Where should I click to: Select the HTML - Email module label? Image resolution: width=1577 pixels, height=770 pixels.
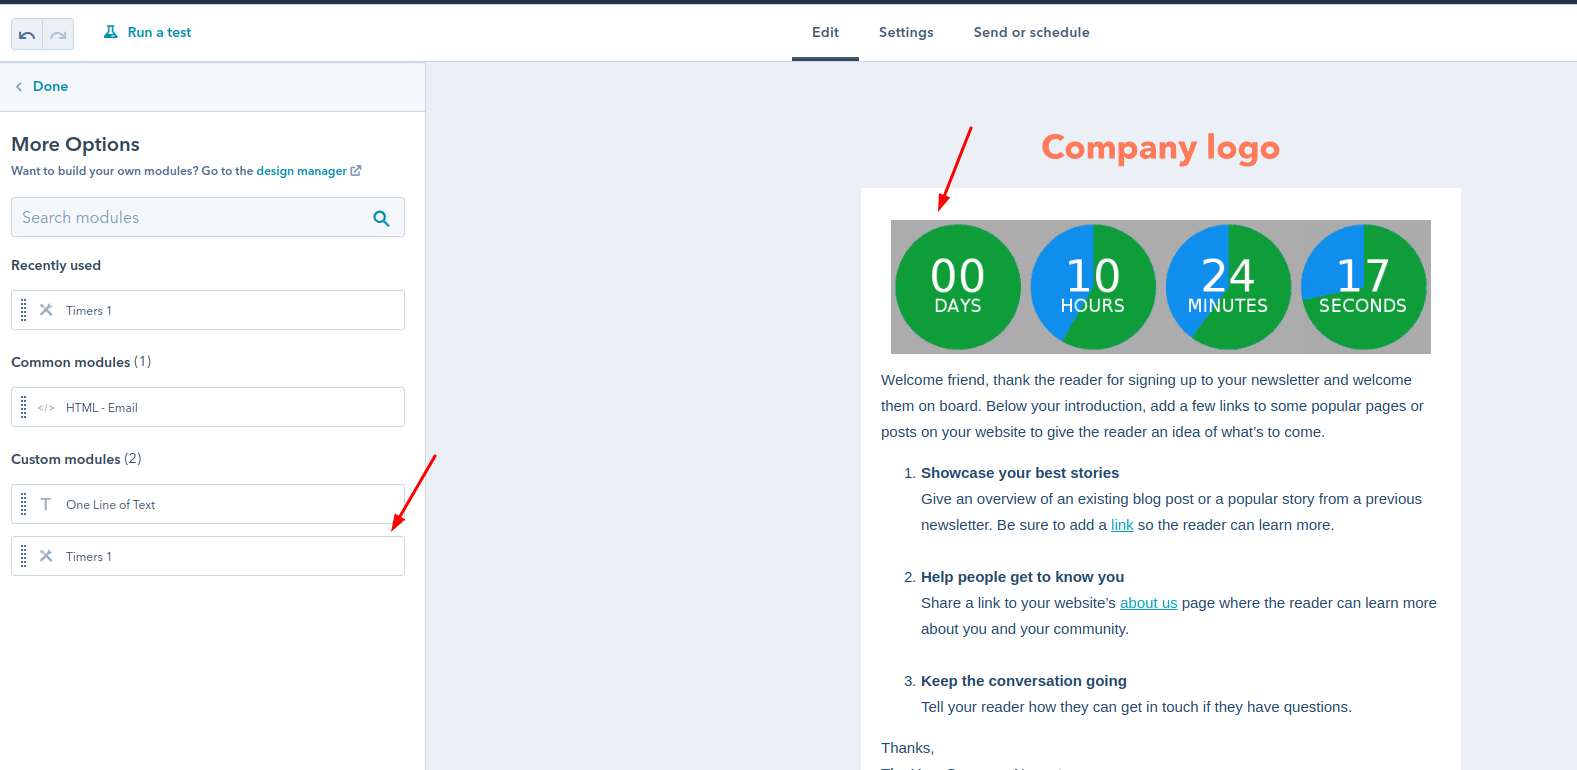click(x=102, y=408)
